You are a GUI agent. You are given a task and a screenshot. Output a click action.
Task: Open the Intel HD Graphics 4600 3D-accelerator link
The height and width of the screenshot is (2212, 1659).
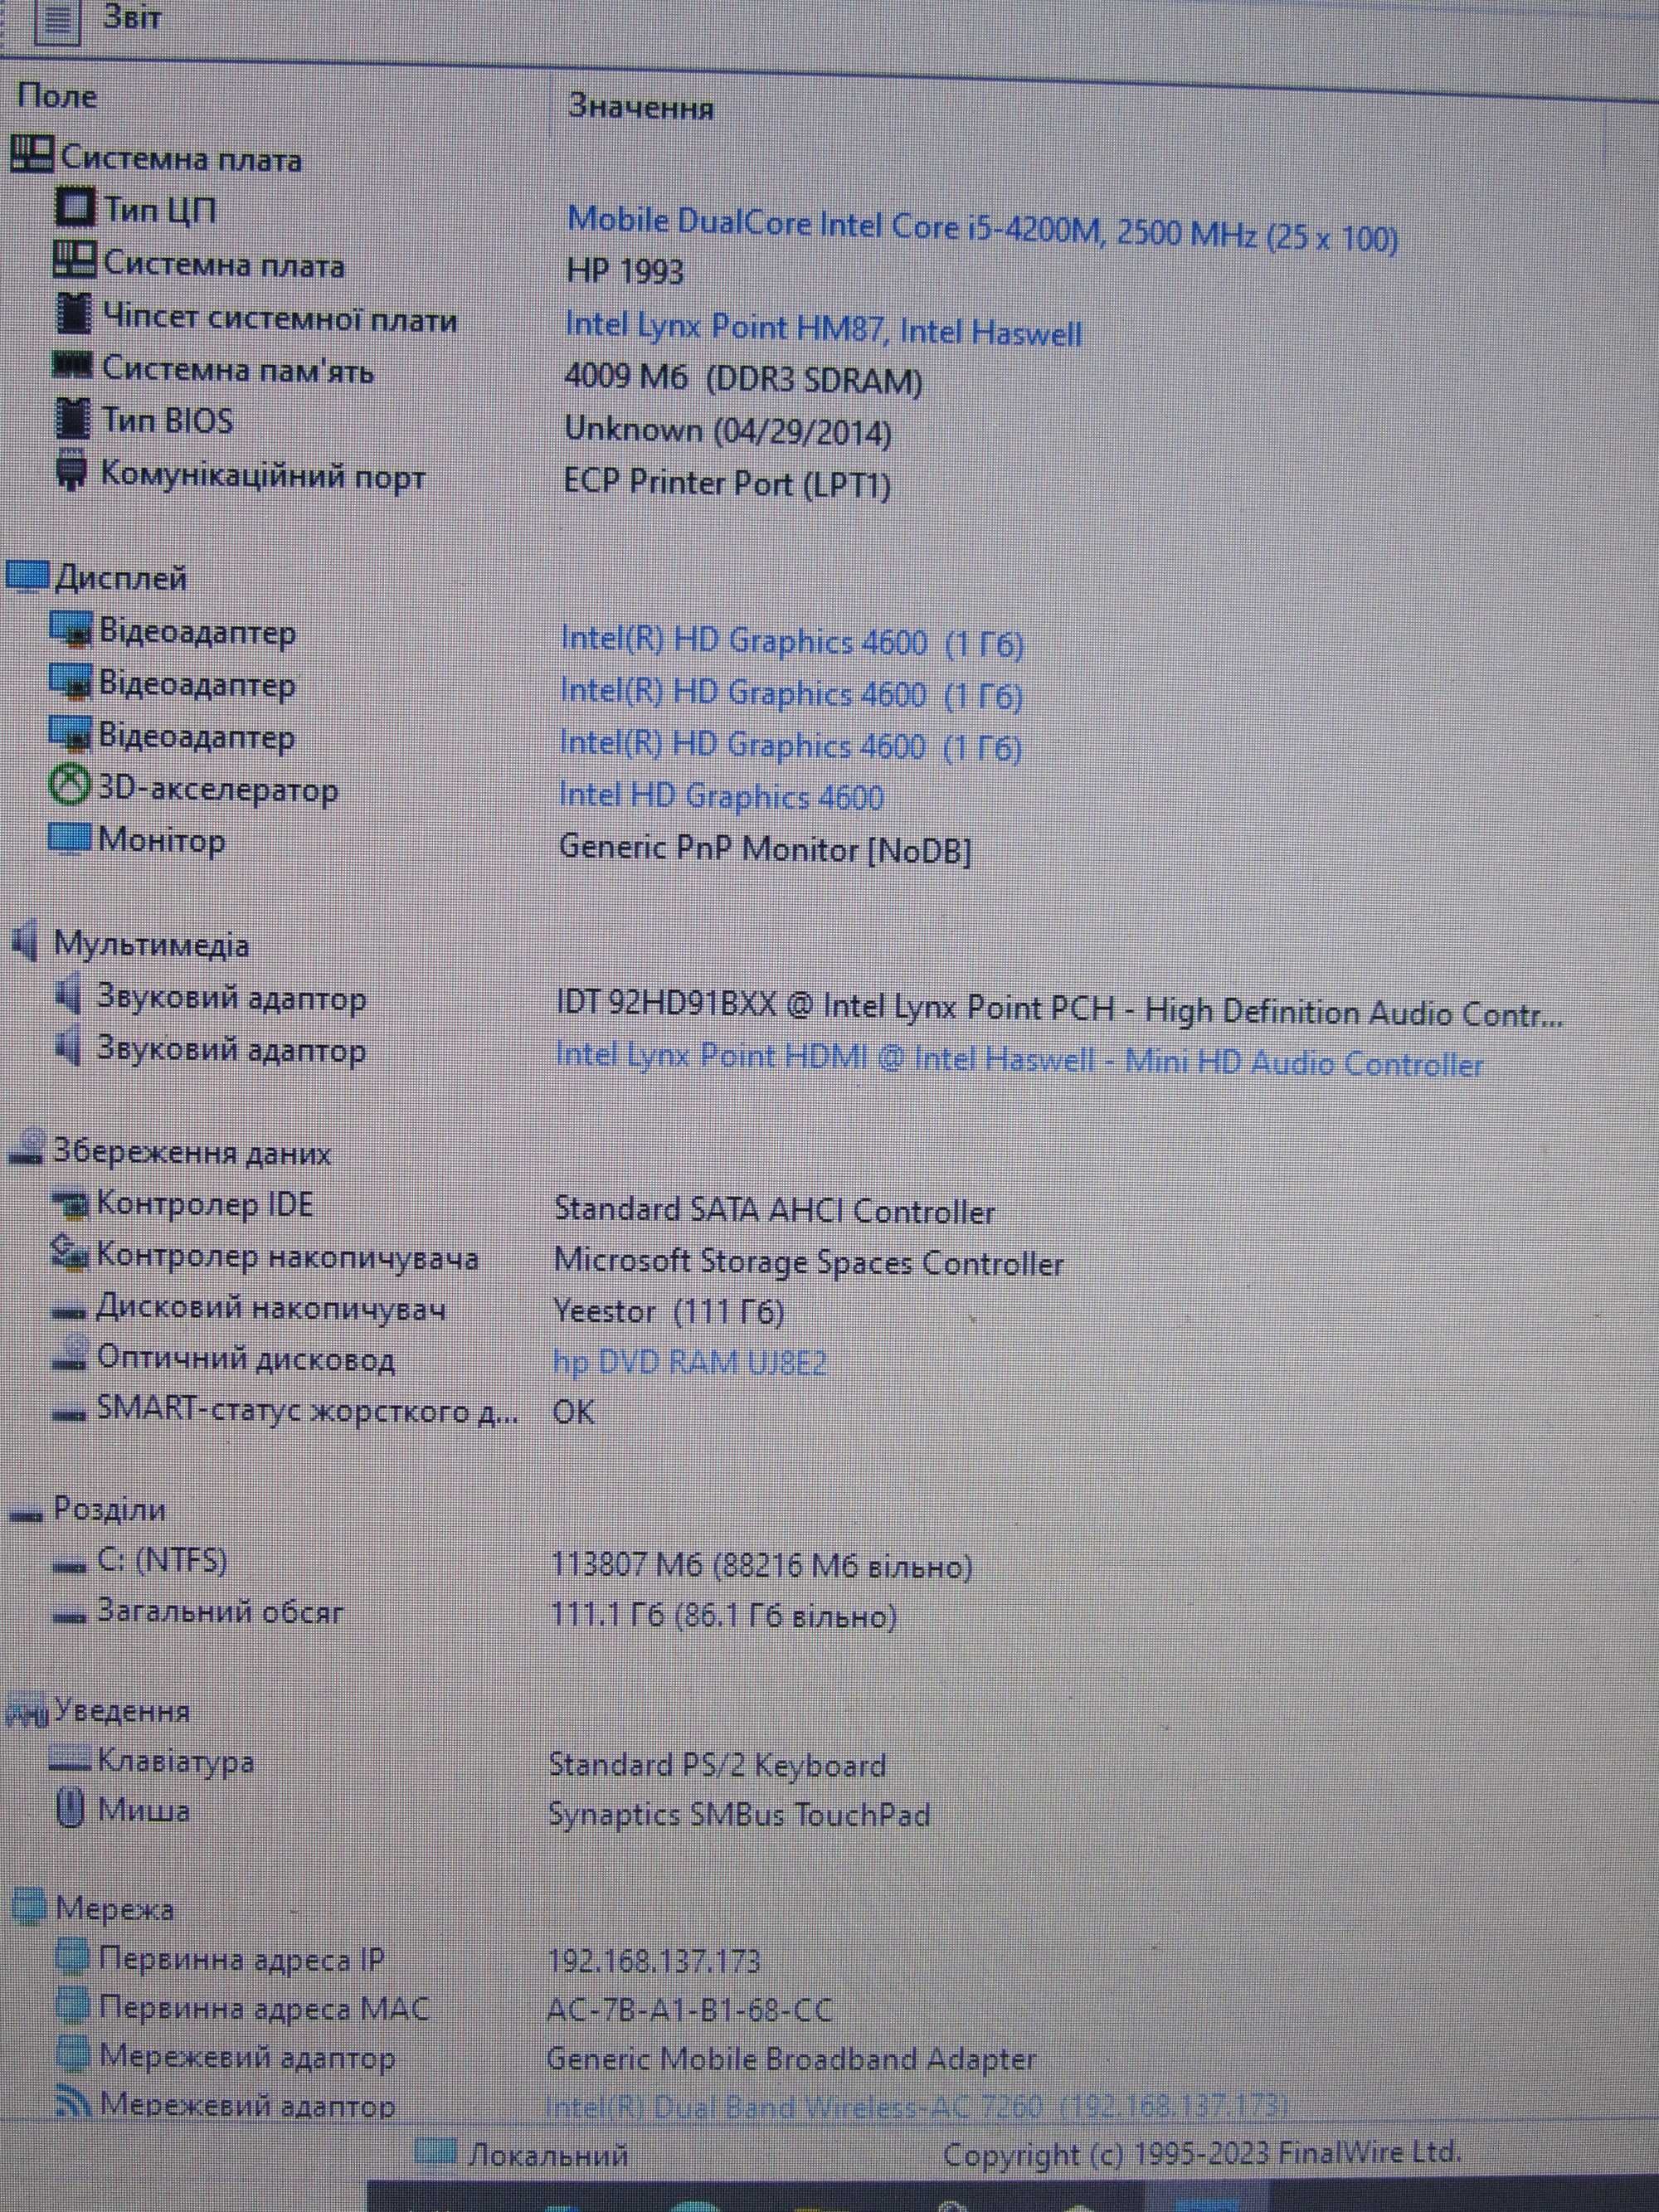pyautogui.click(x=721, y=795)
